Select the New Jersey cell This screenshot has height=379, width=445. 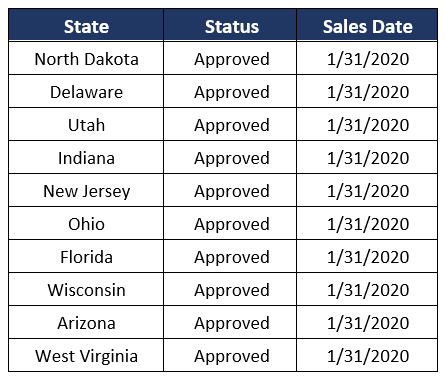coord(86,190)
